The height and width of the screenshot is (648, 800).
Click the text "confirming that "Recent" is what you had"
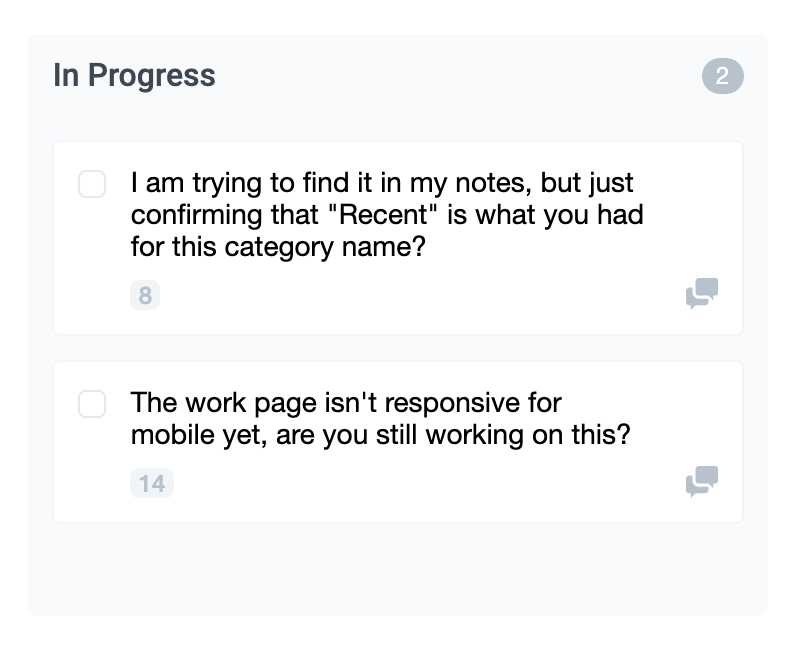coord(387,215)
